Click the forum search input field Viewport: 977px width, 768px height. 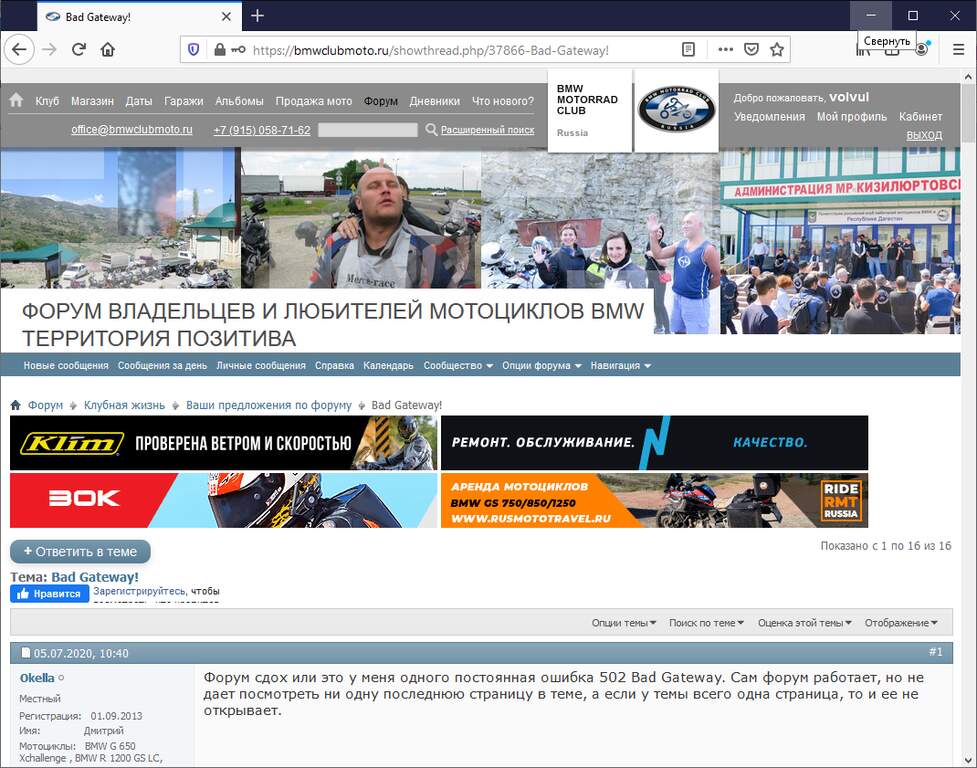(367, 130)
